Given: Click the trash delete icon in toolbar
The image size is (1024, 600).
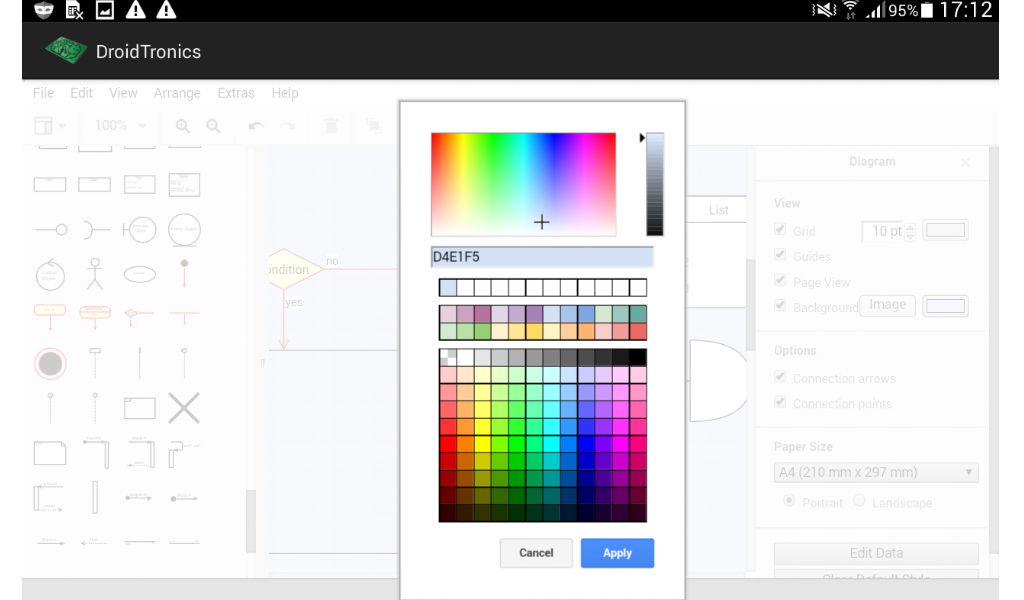Looking at the screenshot, I should (x=332, y=125).
